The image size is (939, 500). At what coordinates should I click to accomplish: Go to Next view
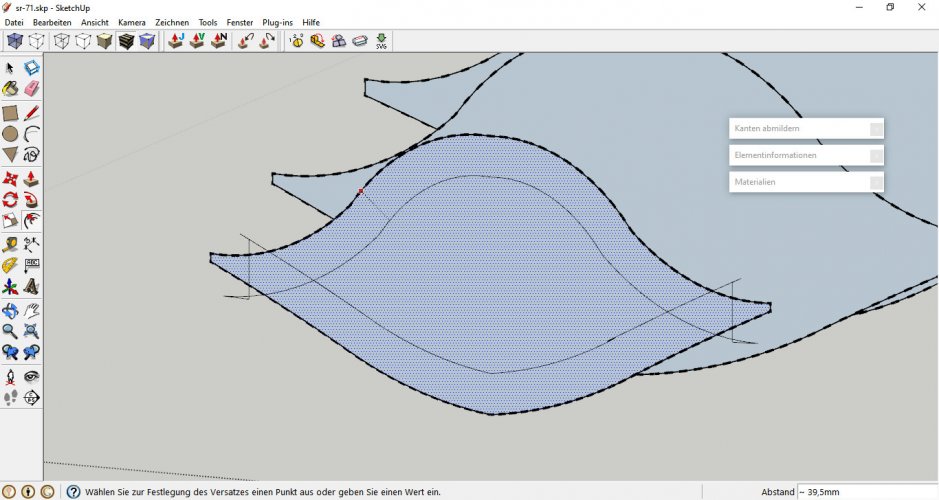(32, 352)
